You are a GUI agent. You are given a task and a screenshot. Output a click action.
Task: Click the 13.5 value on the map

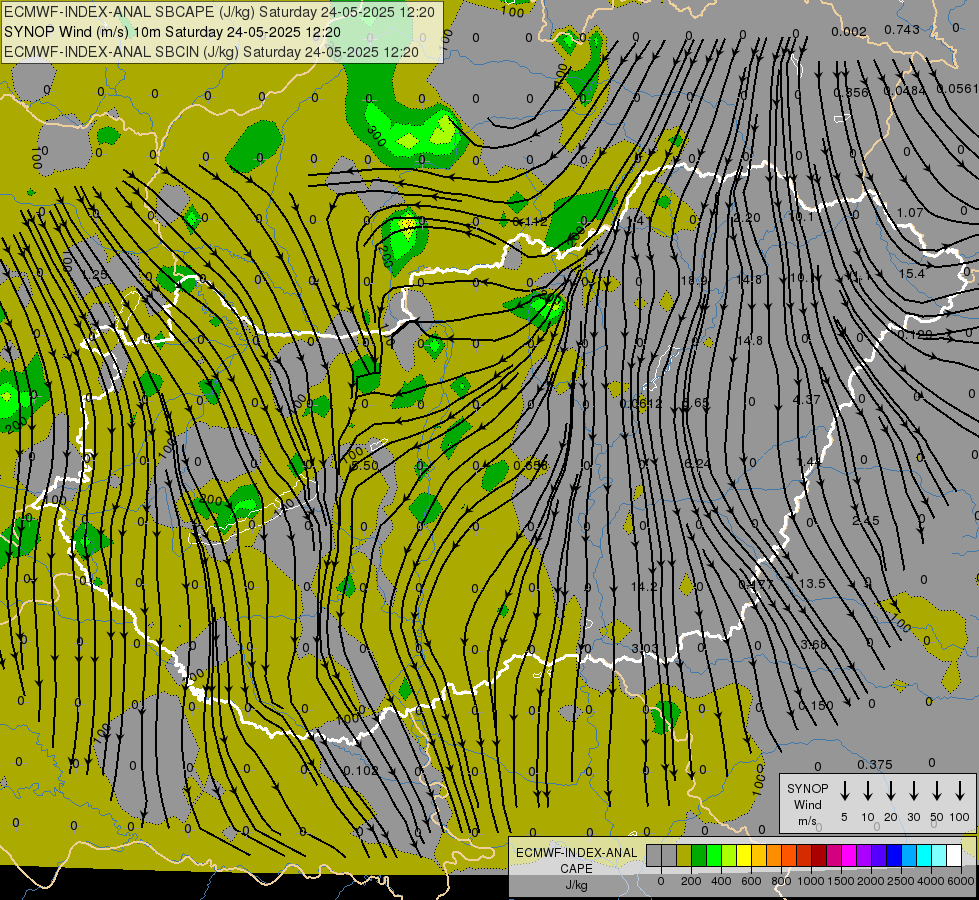[x=812, y=583]
